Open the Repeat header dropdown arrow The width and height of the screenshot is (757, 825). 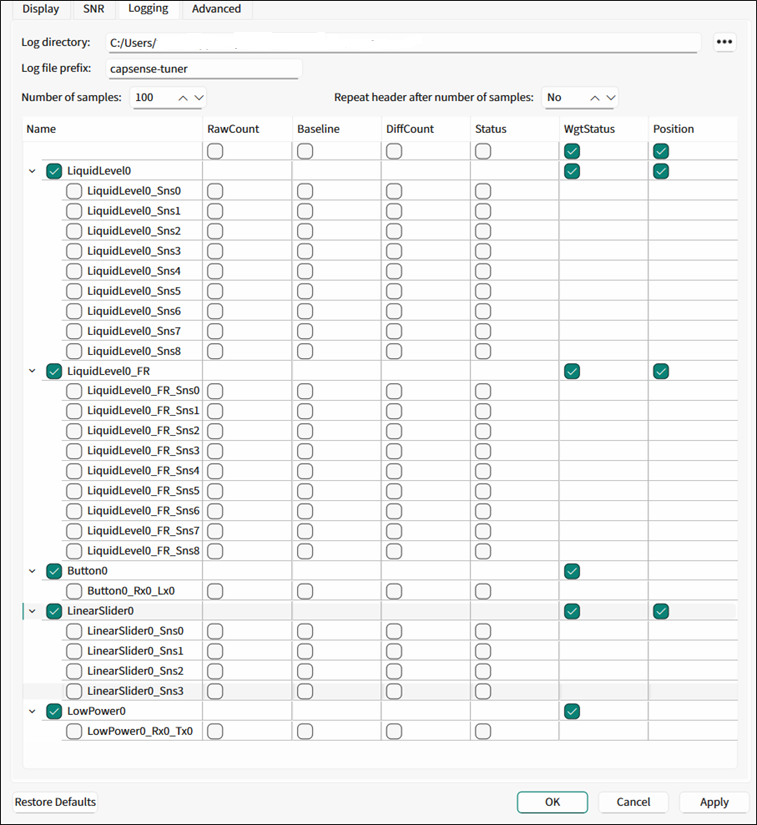(x=610, y=97)
